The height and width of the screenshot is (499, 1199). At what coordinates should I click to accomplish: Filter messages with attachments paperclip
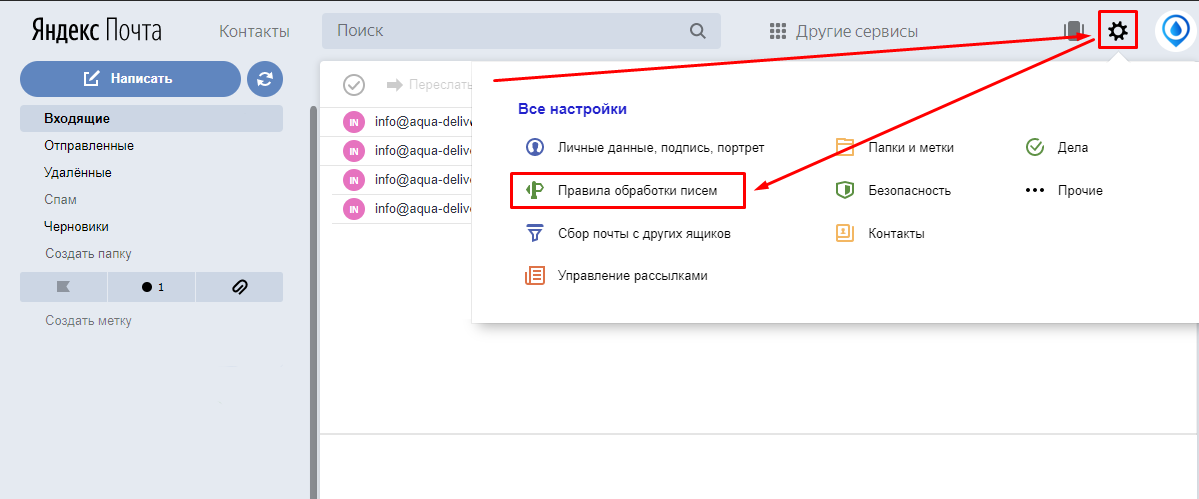click(239, 287)
